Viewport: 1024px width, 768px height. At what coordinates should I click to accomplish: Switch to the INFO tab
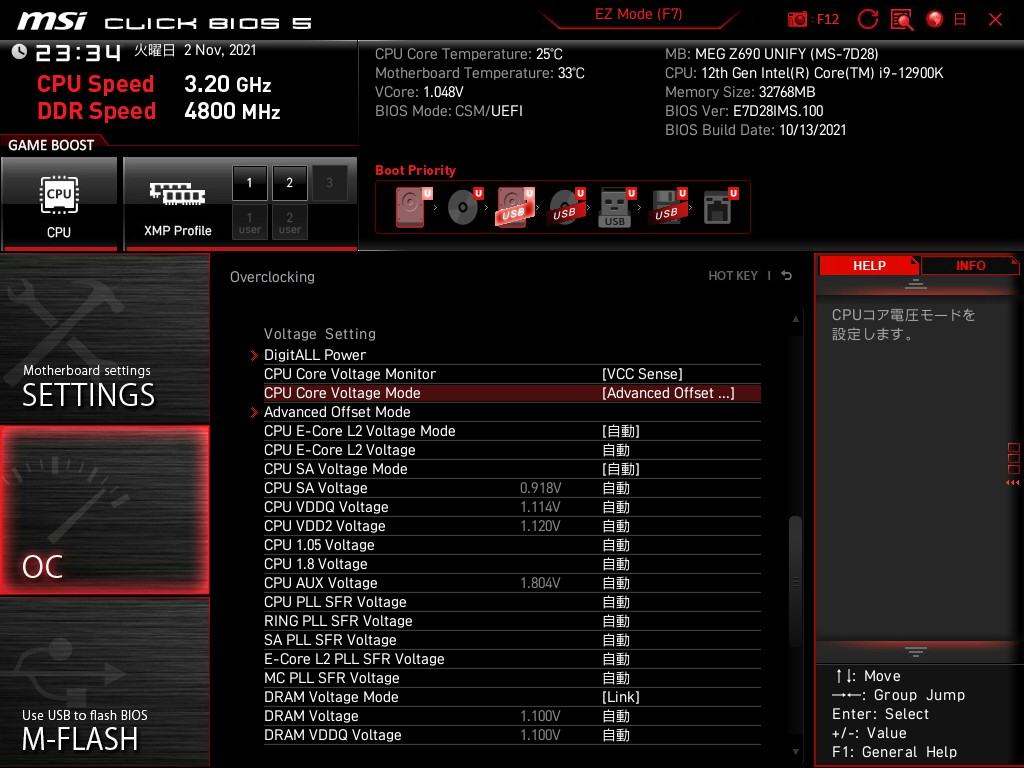970,266
